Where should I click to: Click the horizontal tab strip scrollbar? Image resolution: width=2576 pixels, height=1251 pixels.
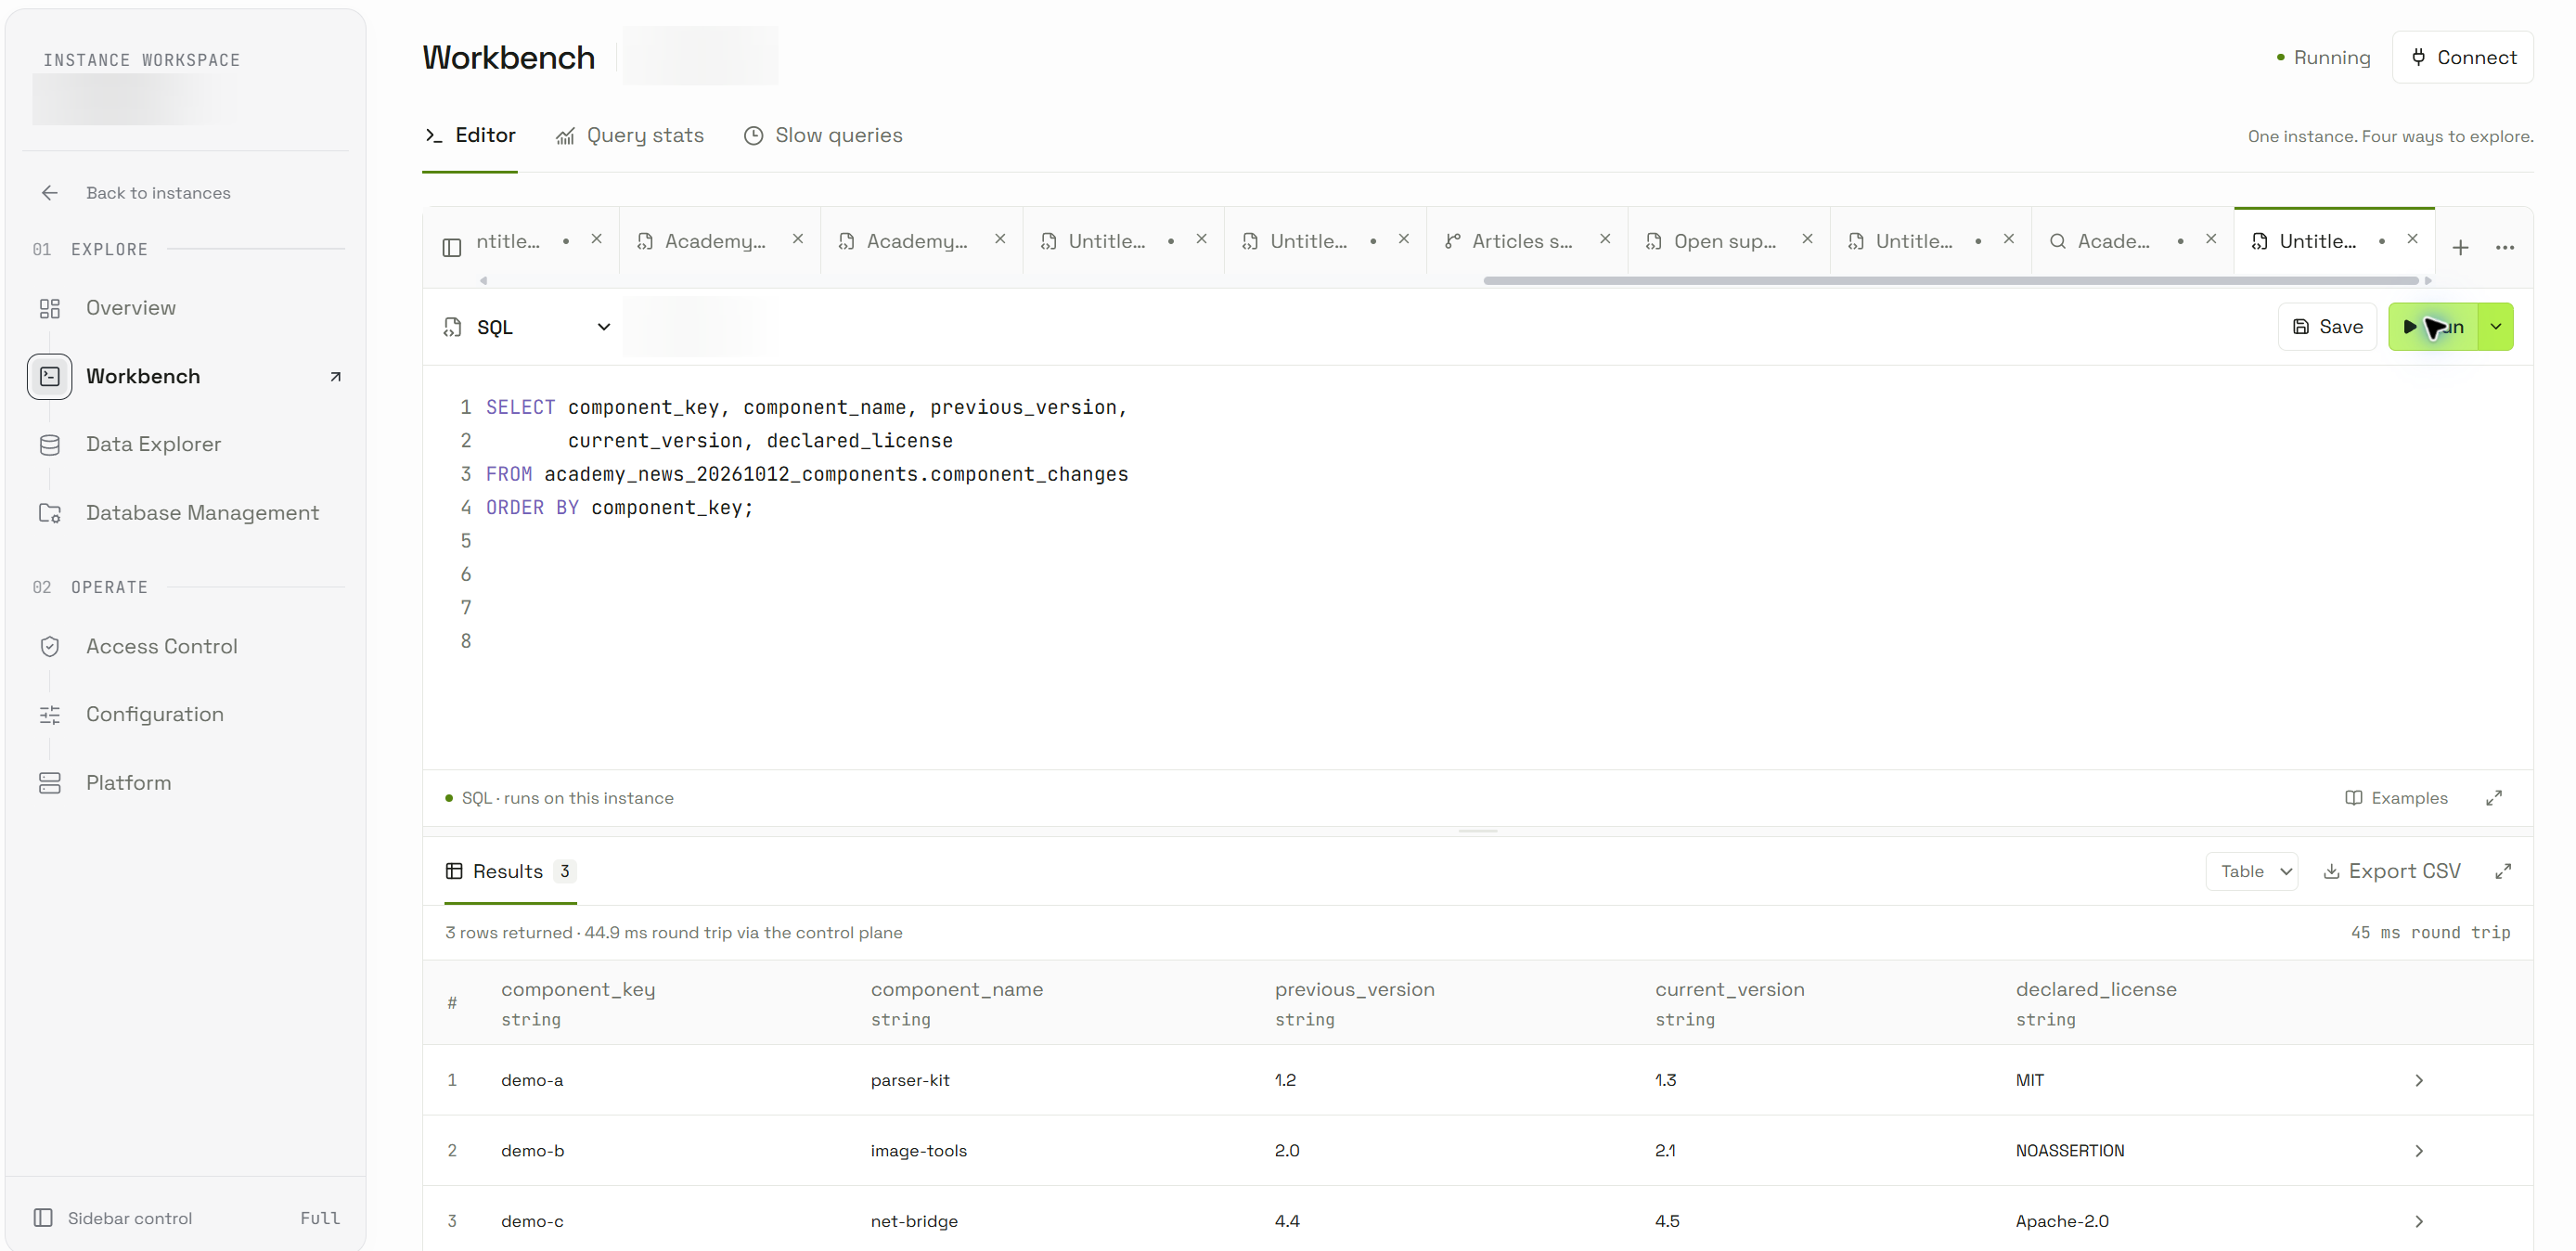(1950, 281)
